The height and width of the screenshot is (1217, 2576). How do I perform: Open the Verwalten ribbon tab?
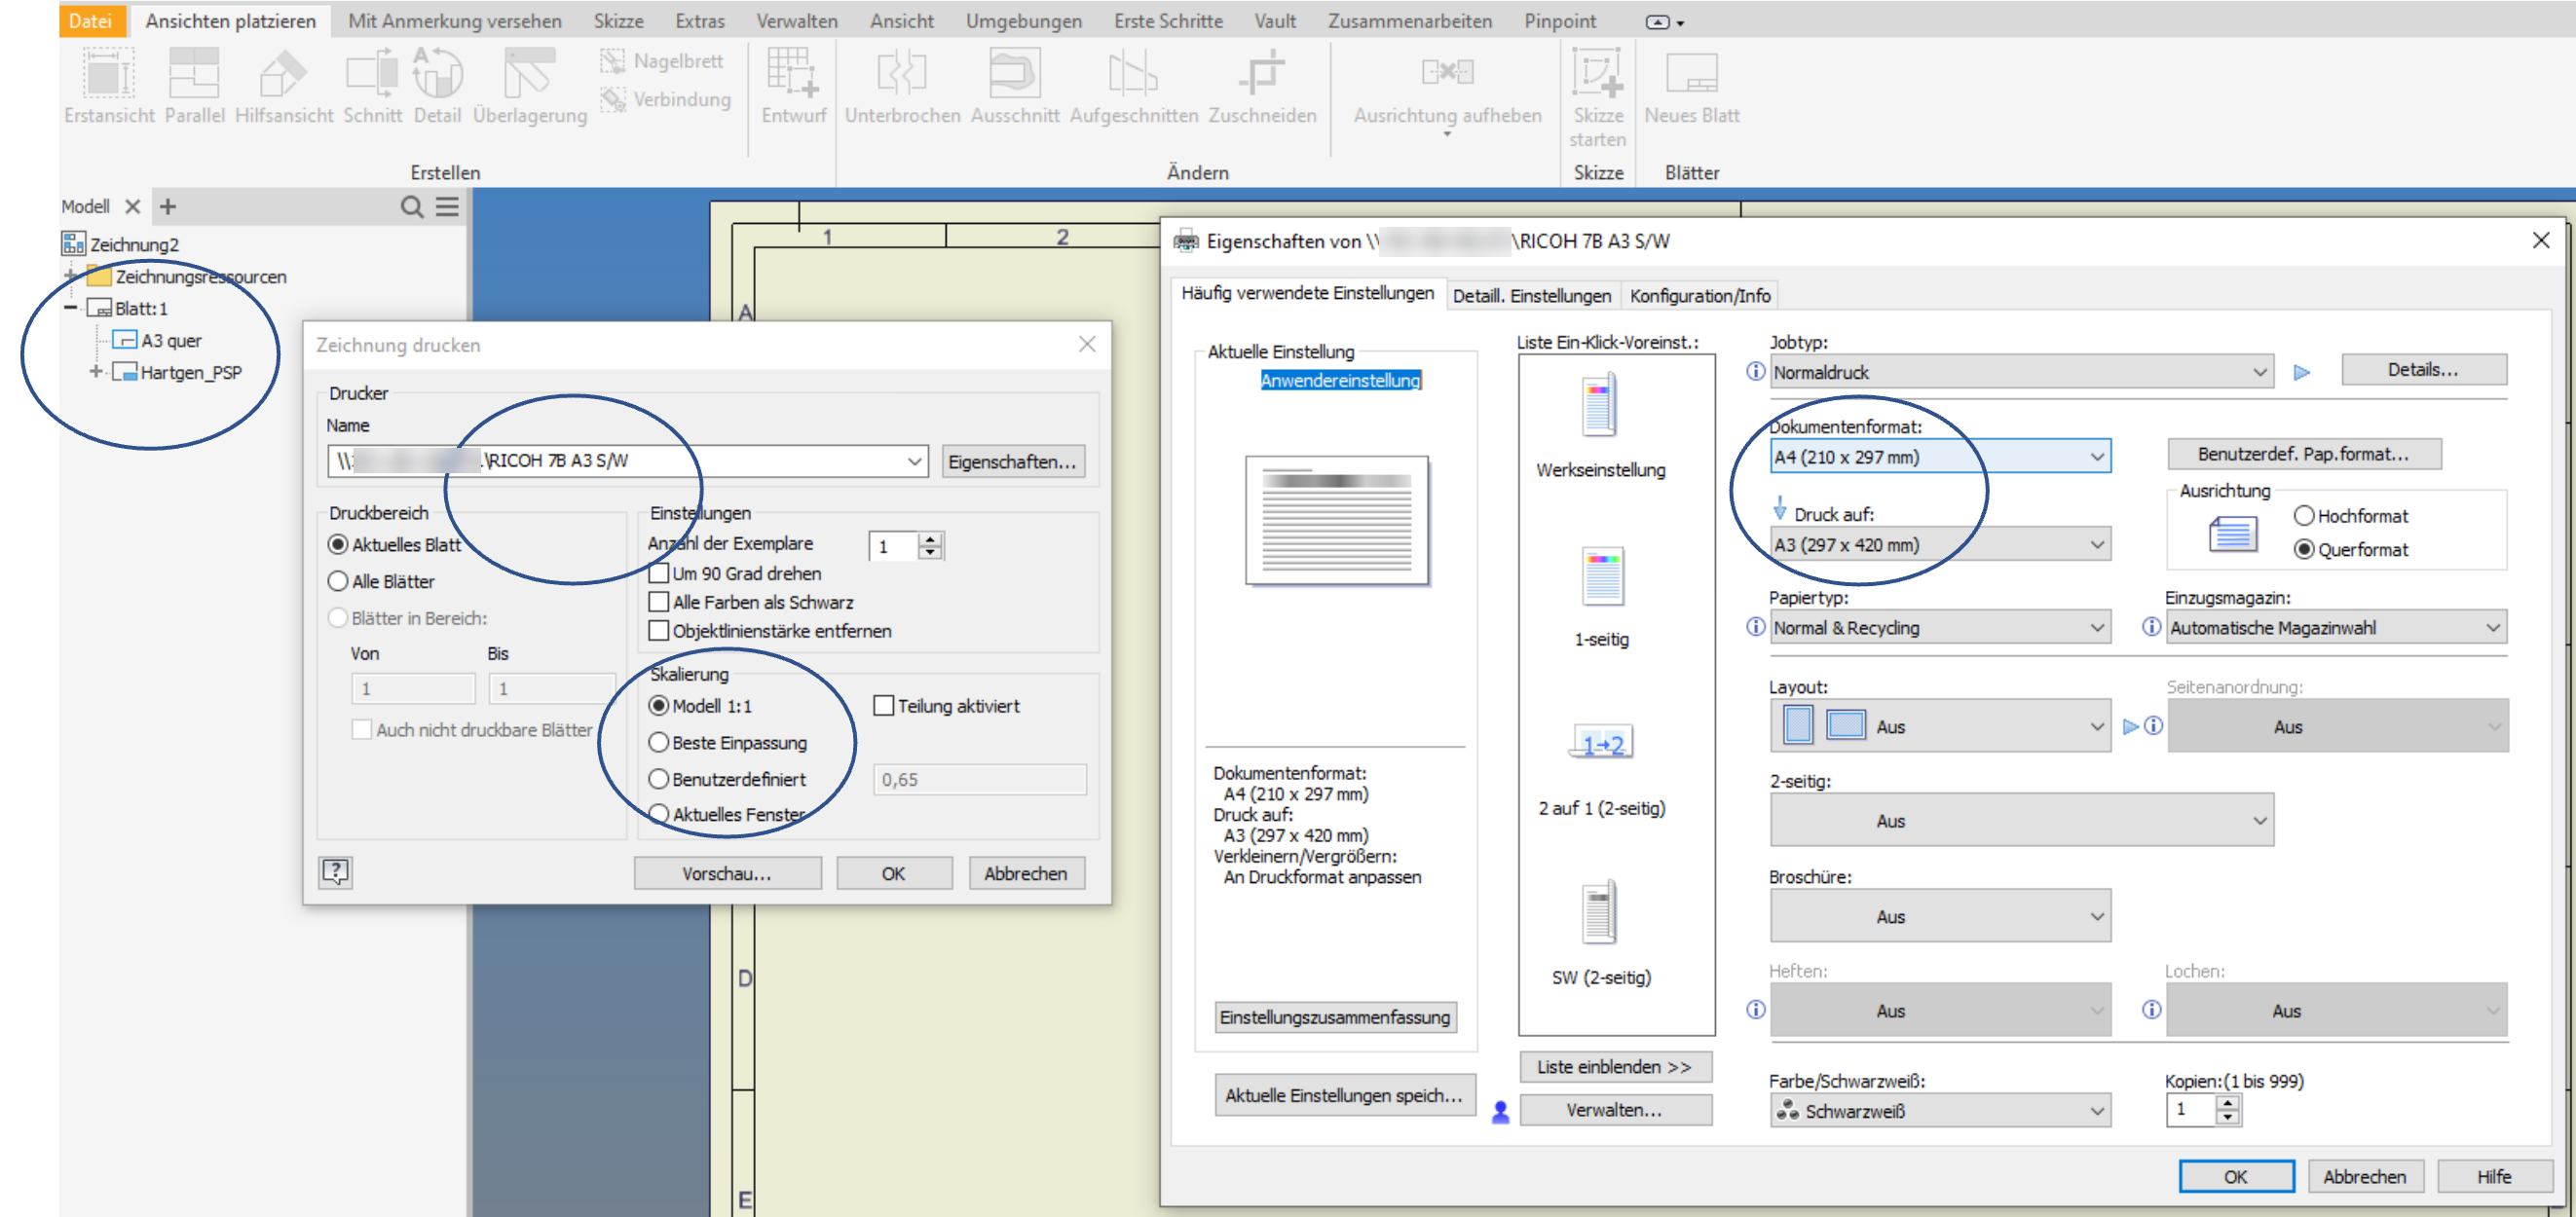pos(796,21)
